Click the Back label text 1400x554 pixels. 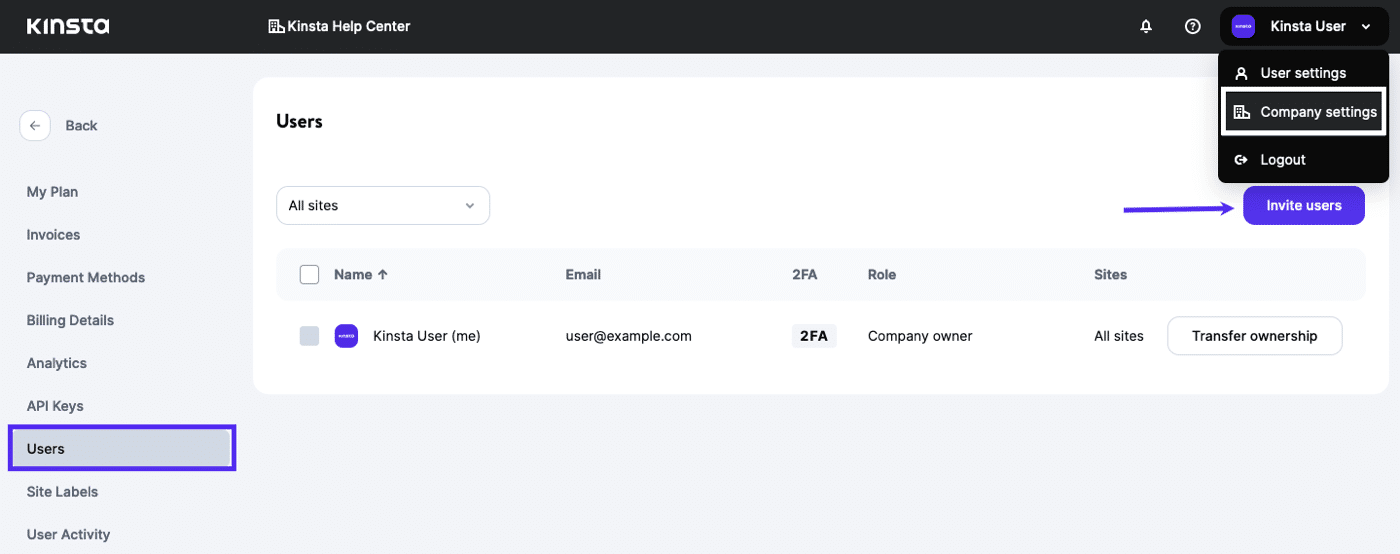81,125
